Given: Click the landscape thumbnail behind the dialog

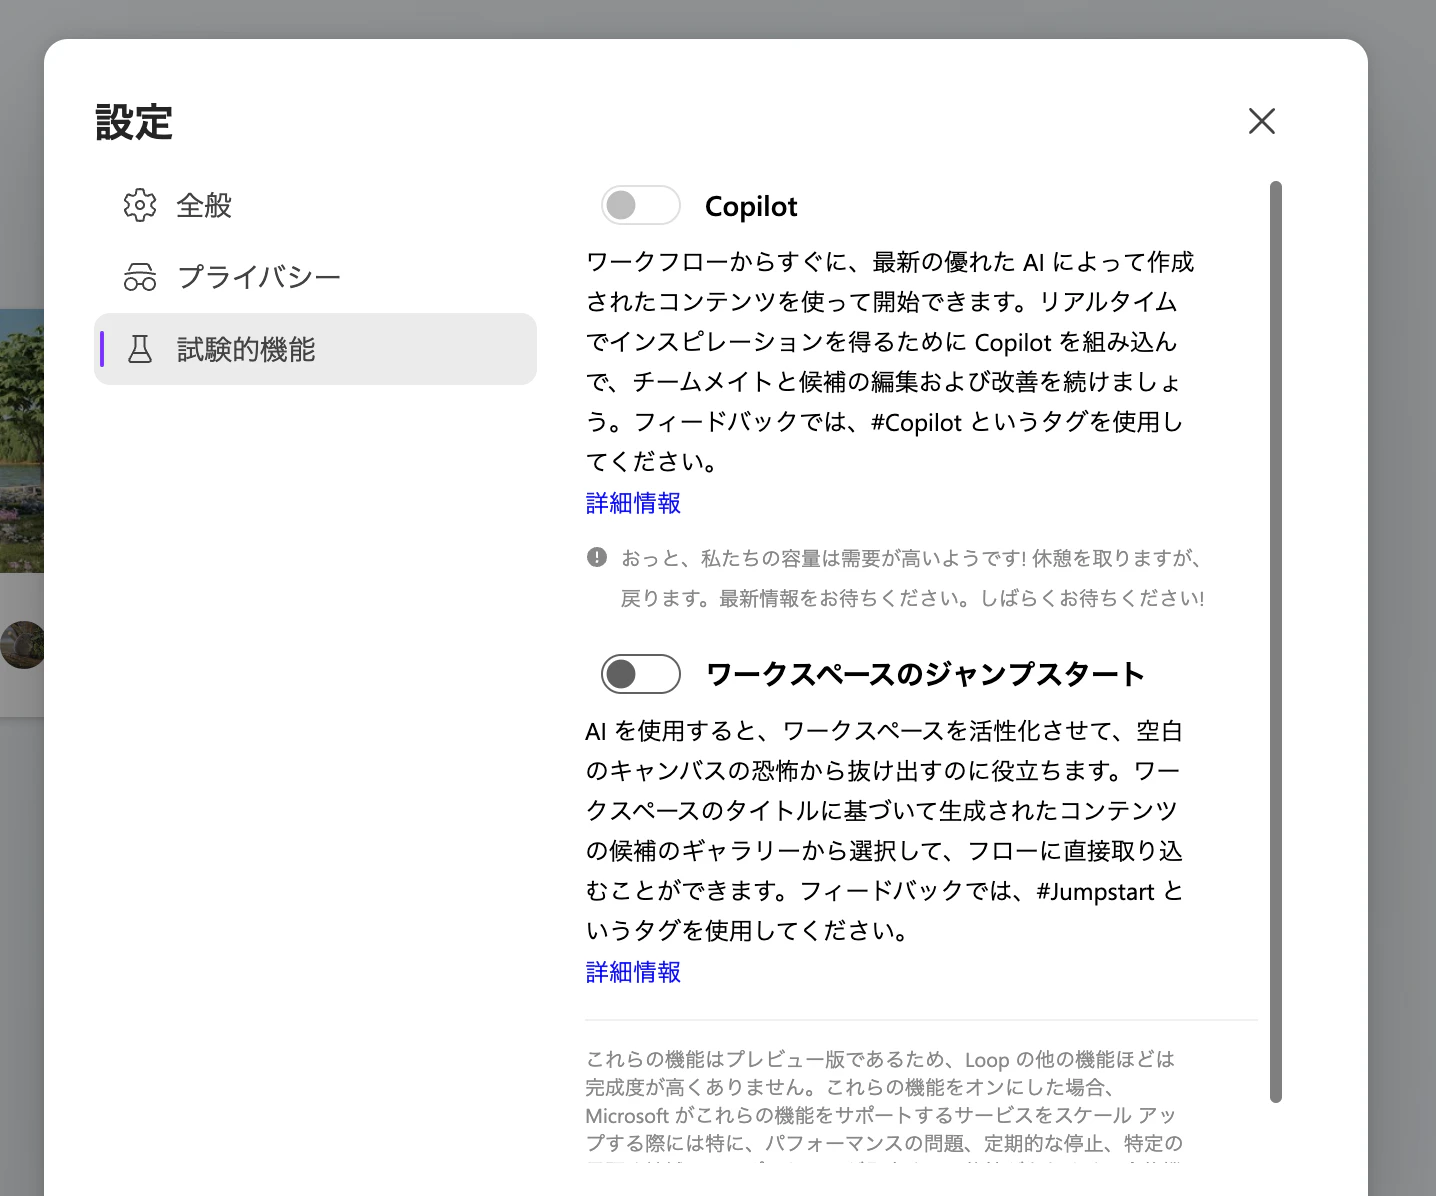Looking at the screenshot, I should 22,440.
